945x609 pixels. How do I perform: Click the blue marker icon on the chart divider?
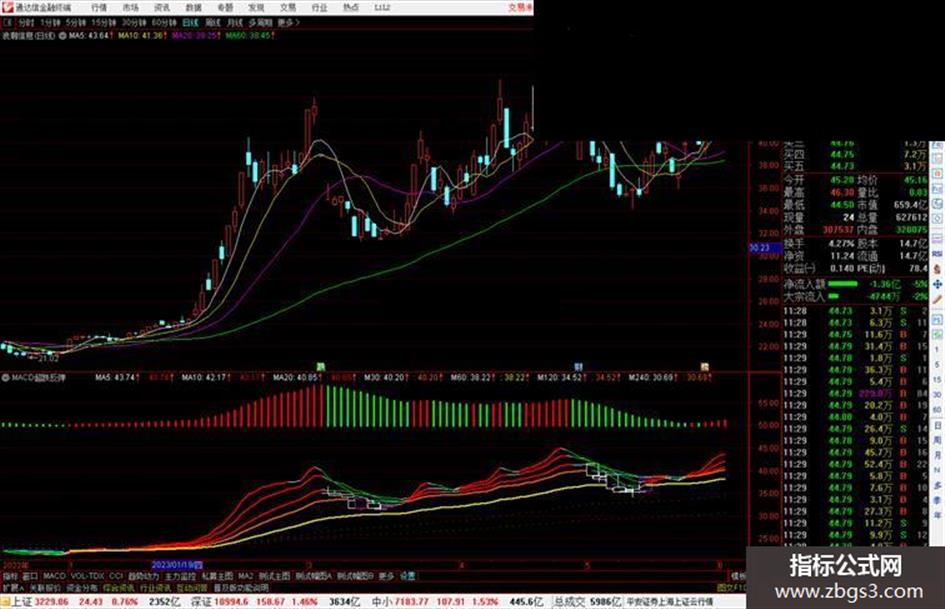pyautogui.click(x=579, y=366)
